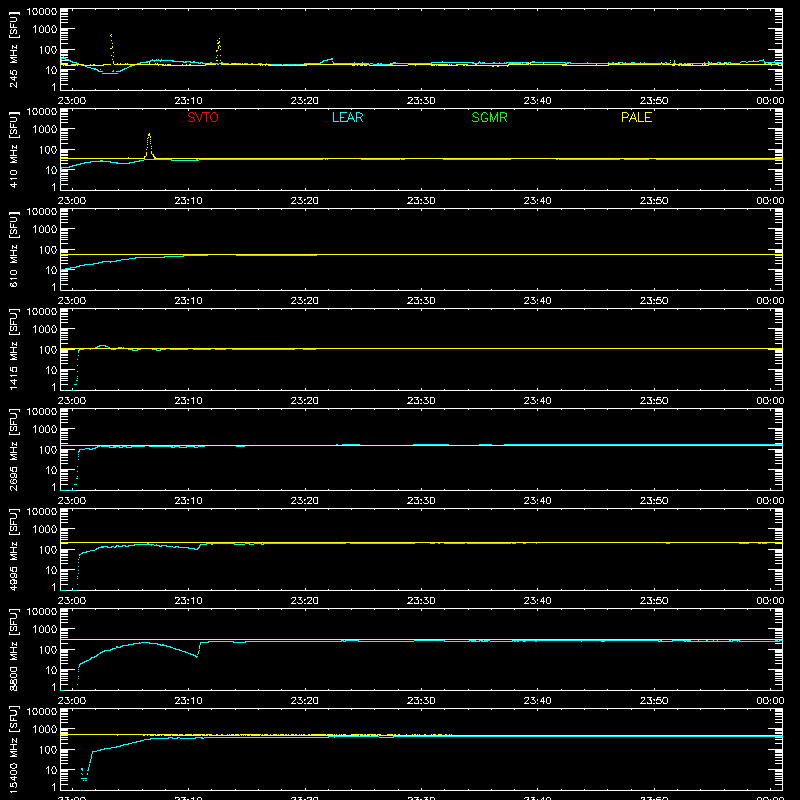800x800 pixels.
Task: Click the 23:40 tick label under the 4995 MHz panel
Action: click(537, 601)
